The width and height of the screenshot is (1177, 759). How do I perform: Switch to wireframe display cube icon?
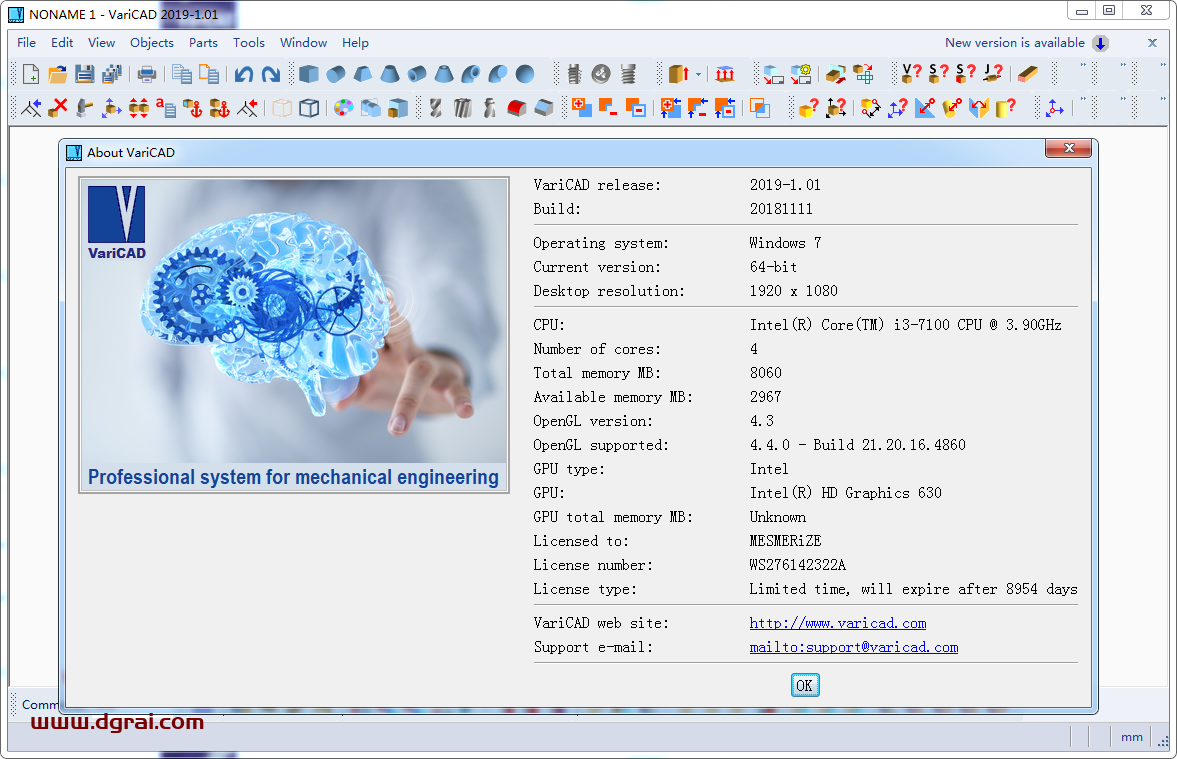[x=309, y=108]
